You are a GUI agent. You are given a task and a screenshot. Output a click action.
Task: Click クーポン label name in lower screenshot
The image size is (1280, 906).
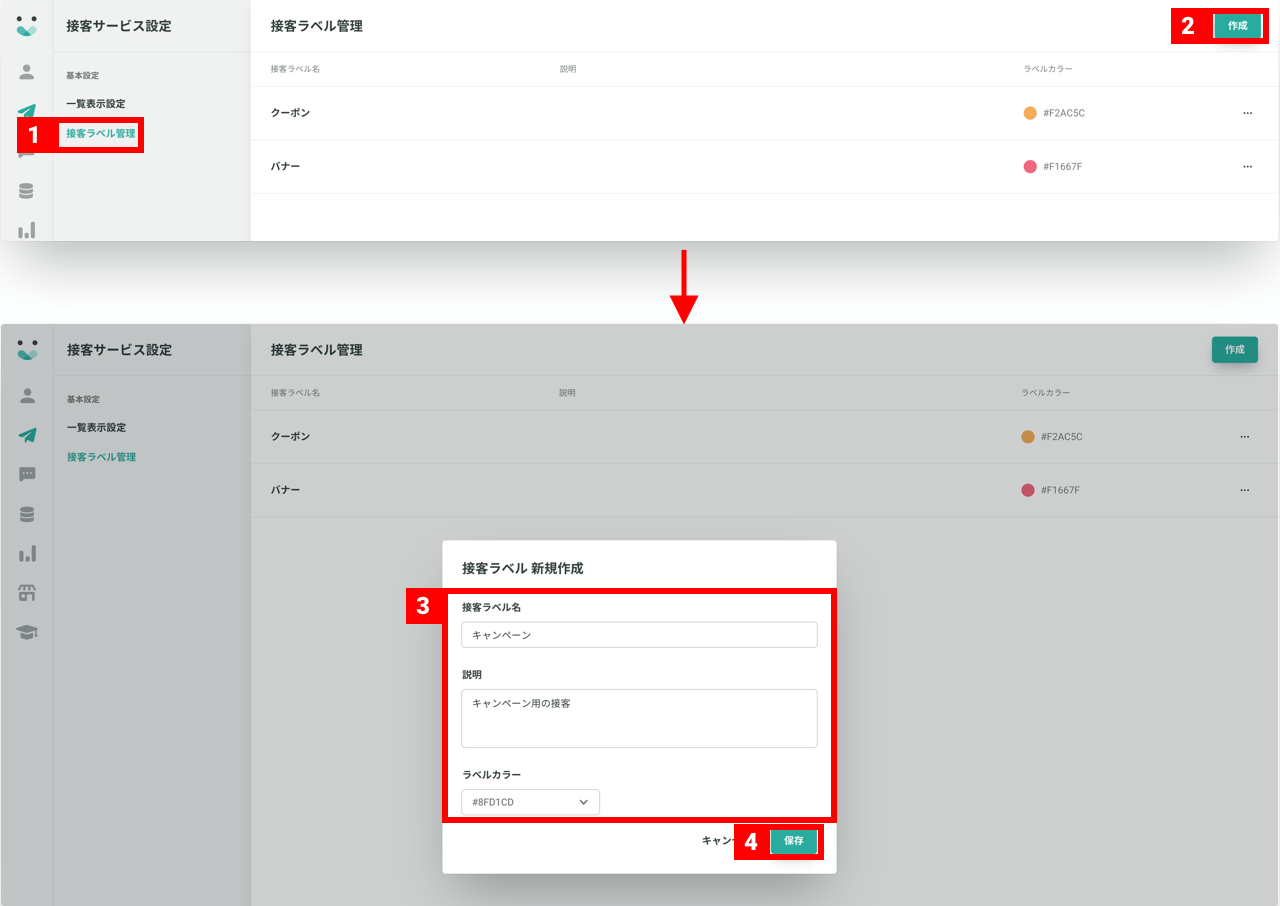290,437
